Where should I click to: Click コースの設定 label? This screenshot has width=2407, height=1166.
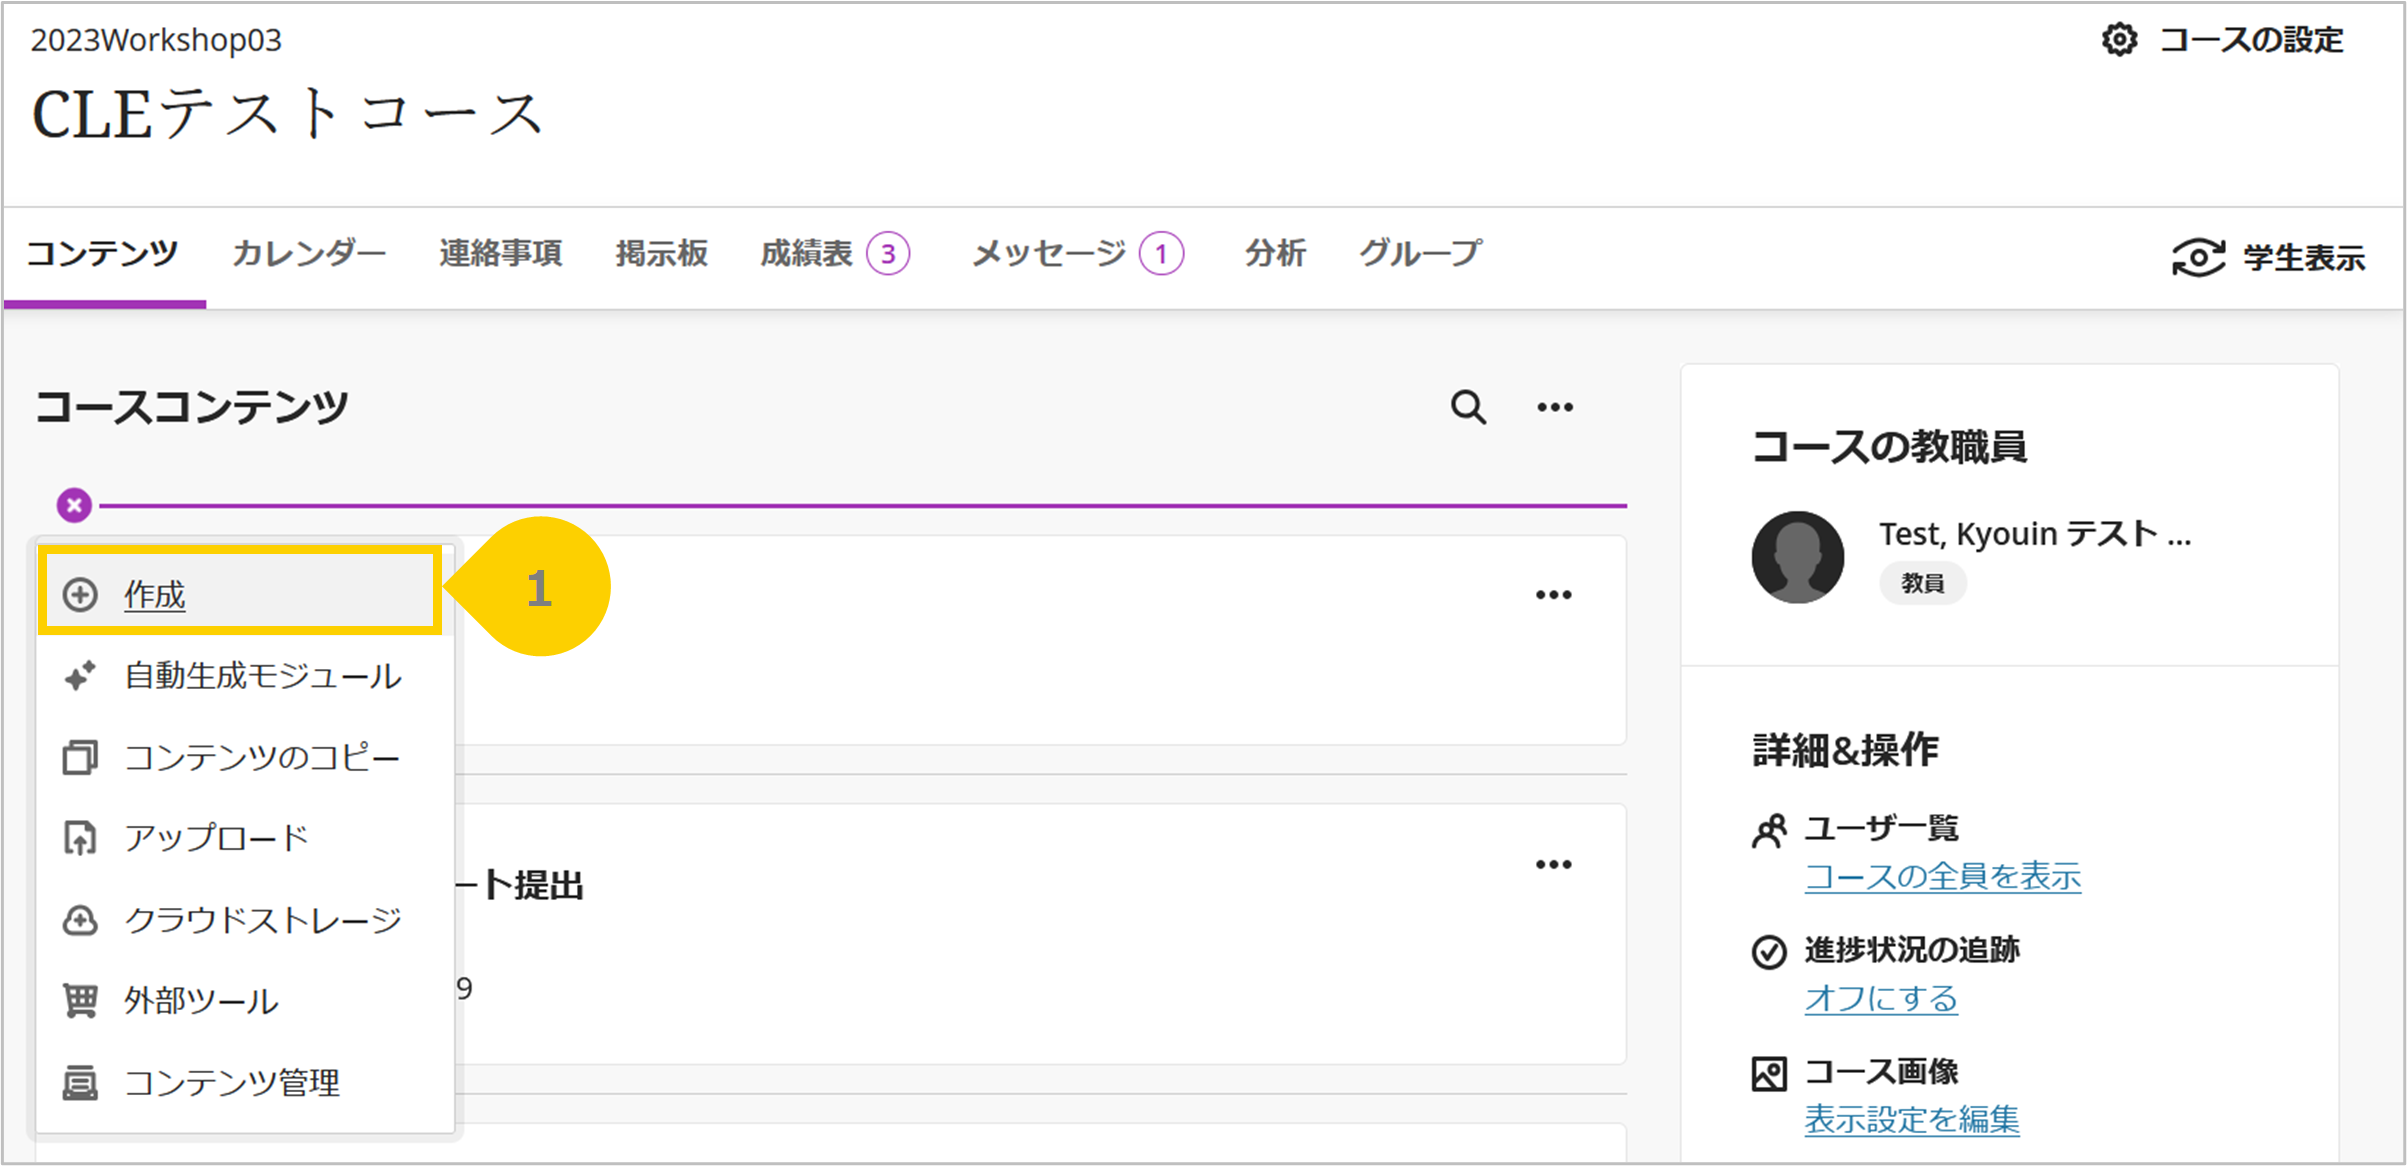[2251, 40]
